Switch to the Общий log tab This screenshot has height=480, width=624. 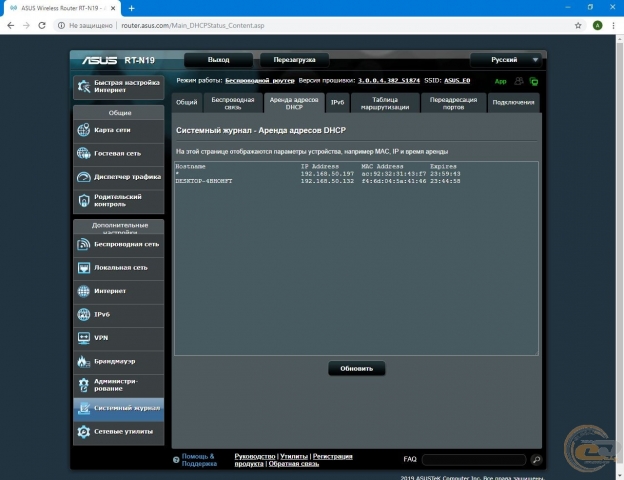pos(187,102)
